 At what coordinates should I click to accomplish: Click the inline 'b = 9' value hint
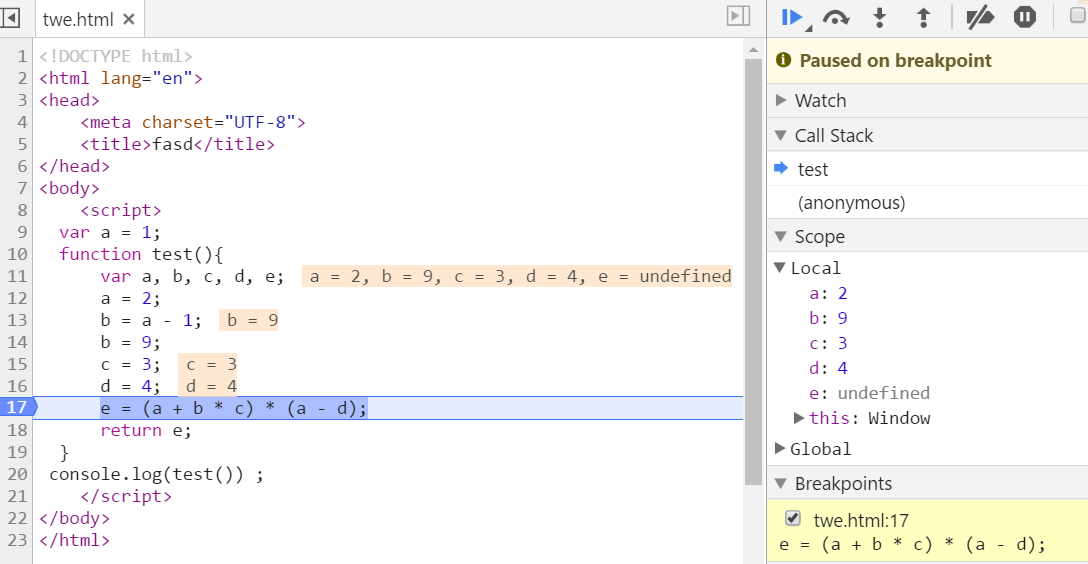tap(248, 320)
